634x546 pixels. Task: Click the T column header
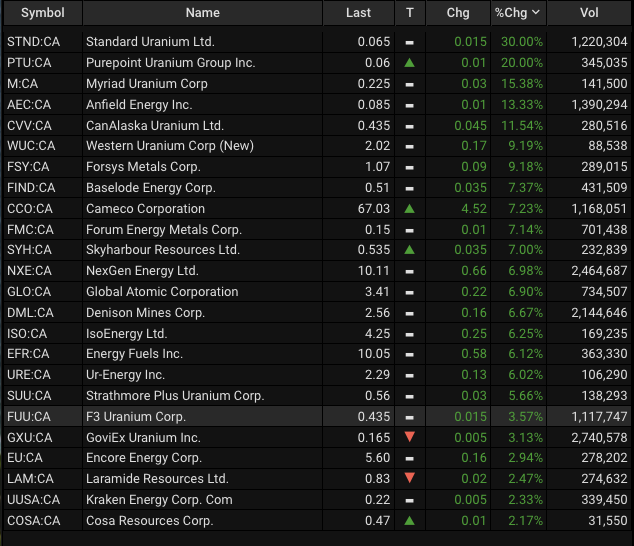[x=410, y=13]
